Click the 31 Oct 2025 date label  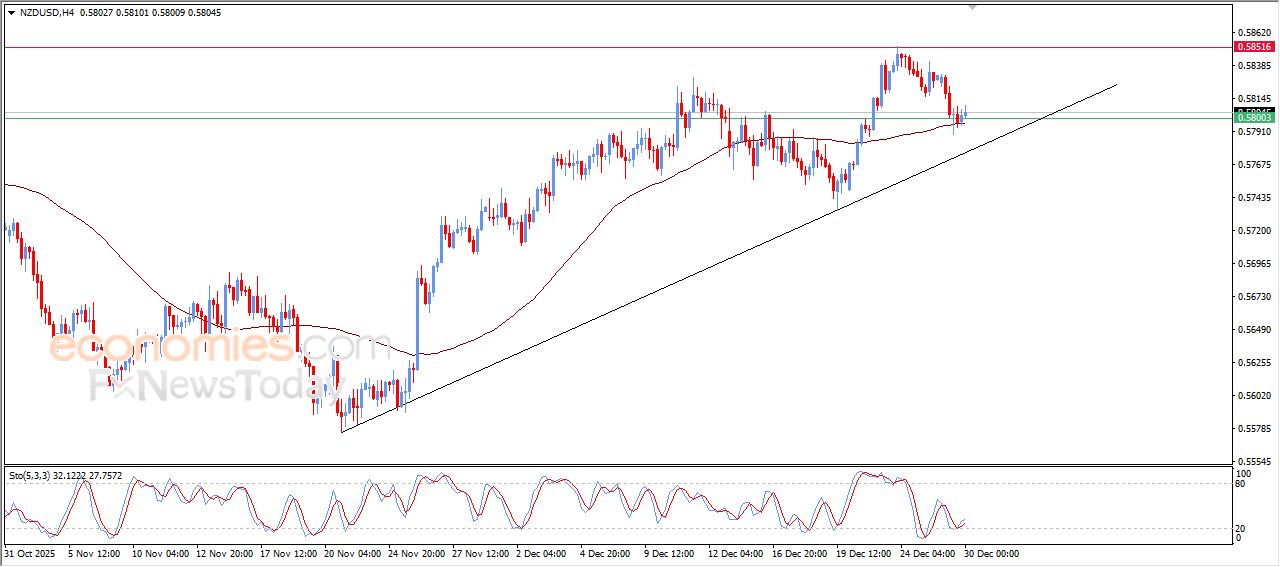pos(28,552)
